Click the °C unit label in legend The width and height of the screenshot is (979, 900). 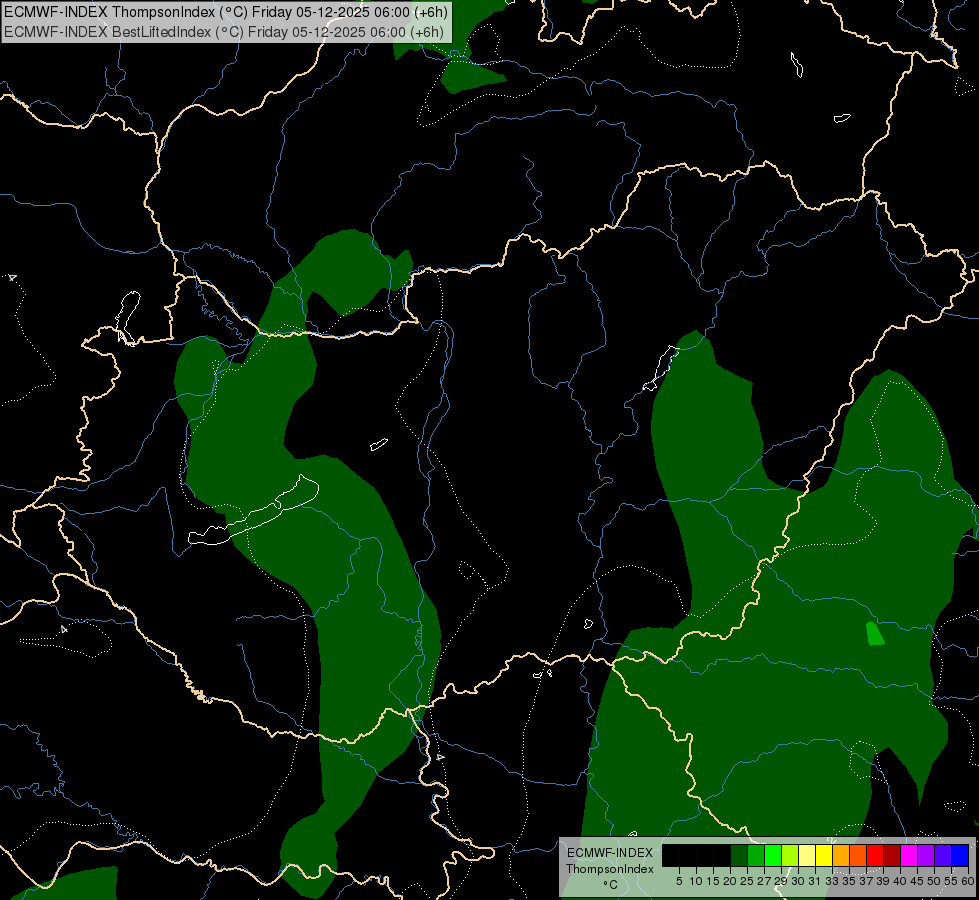coord(611,884)
